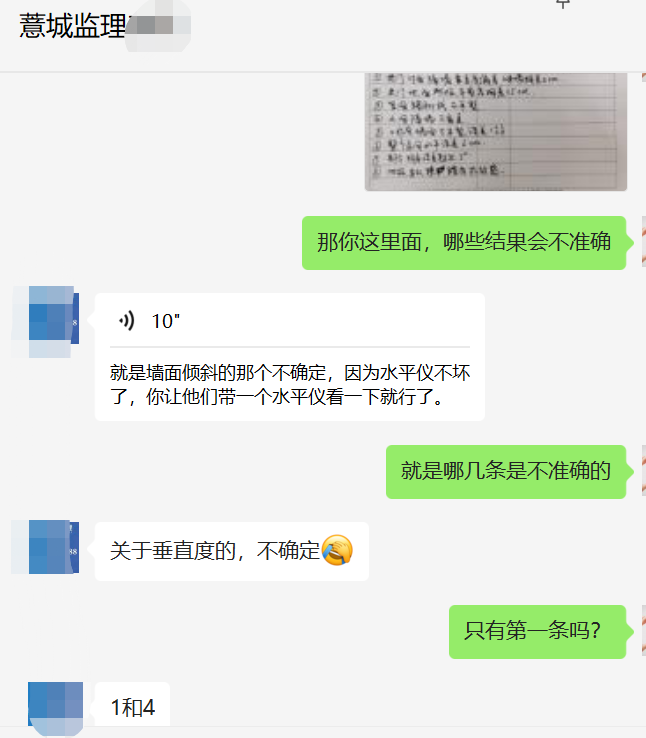Open the contact's avatar beside the 关于垂直度的 message
This screenshot has height=738, width=646.
(x=45, y=547)
